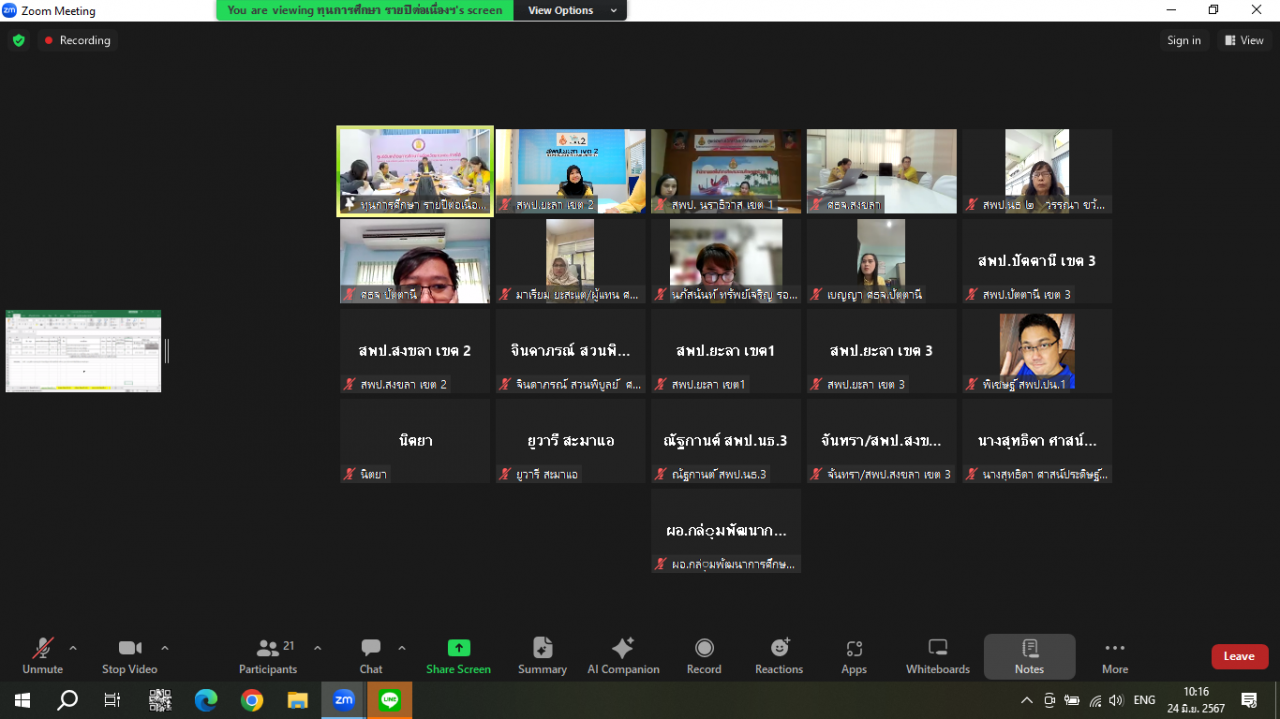This screenshot has height=719, width=1280.
Task: Select the สอจ ปัตตานี video tile
Action: click(415, 261)
